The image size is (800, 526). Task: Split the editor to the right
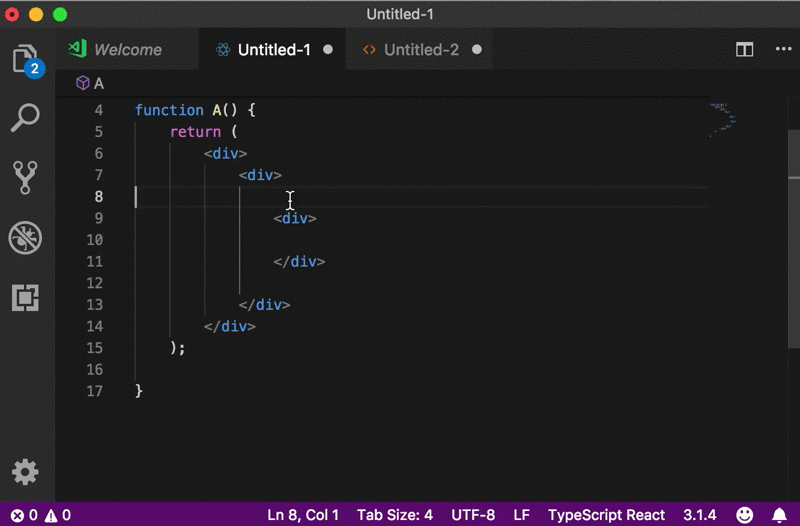[x=744, y=49]
